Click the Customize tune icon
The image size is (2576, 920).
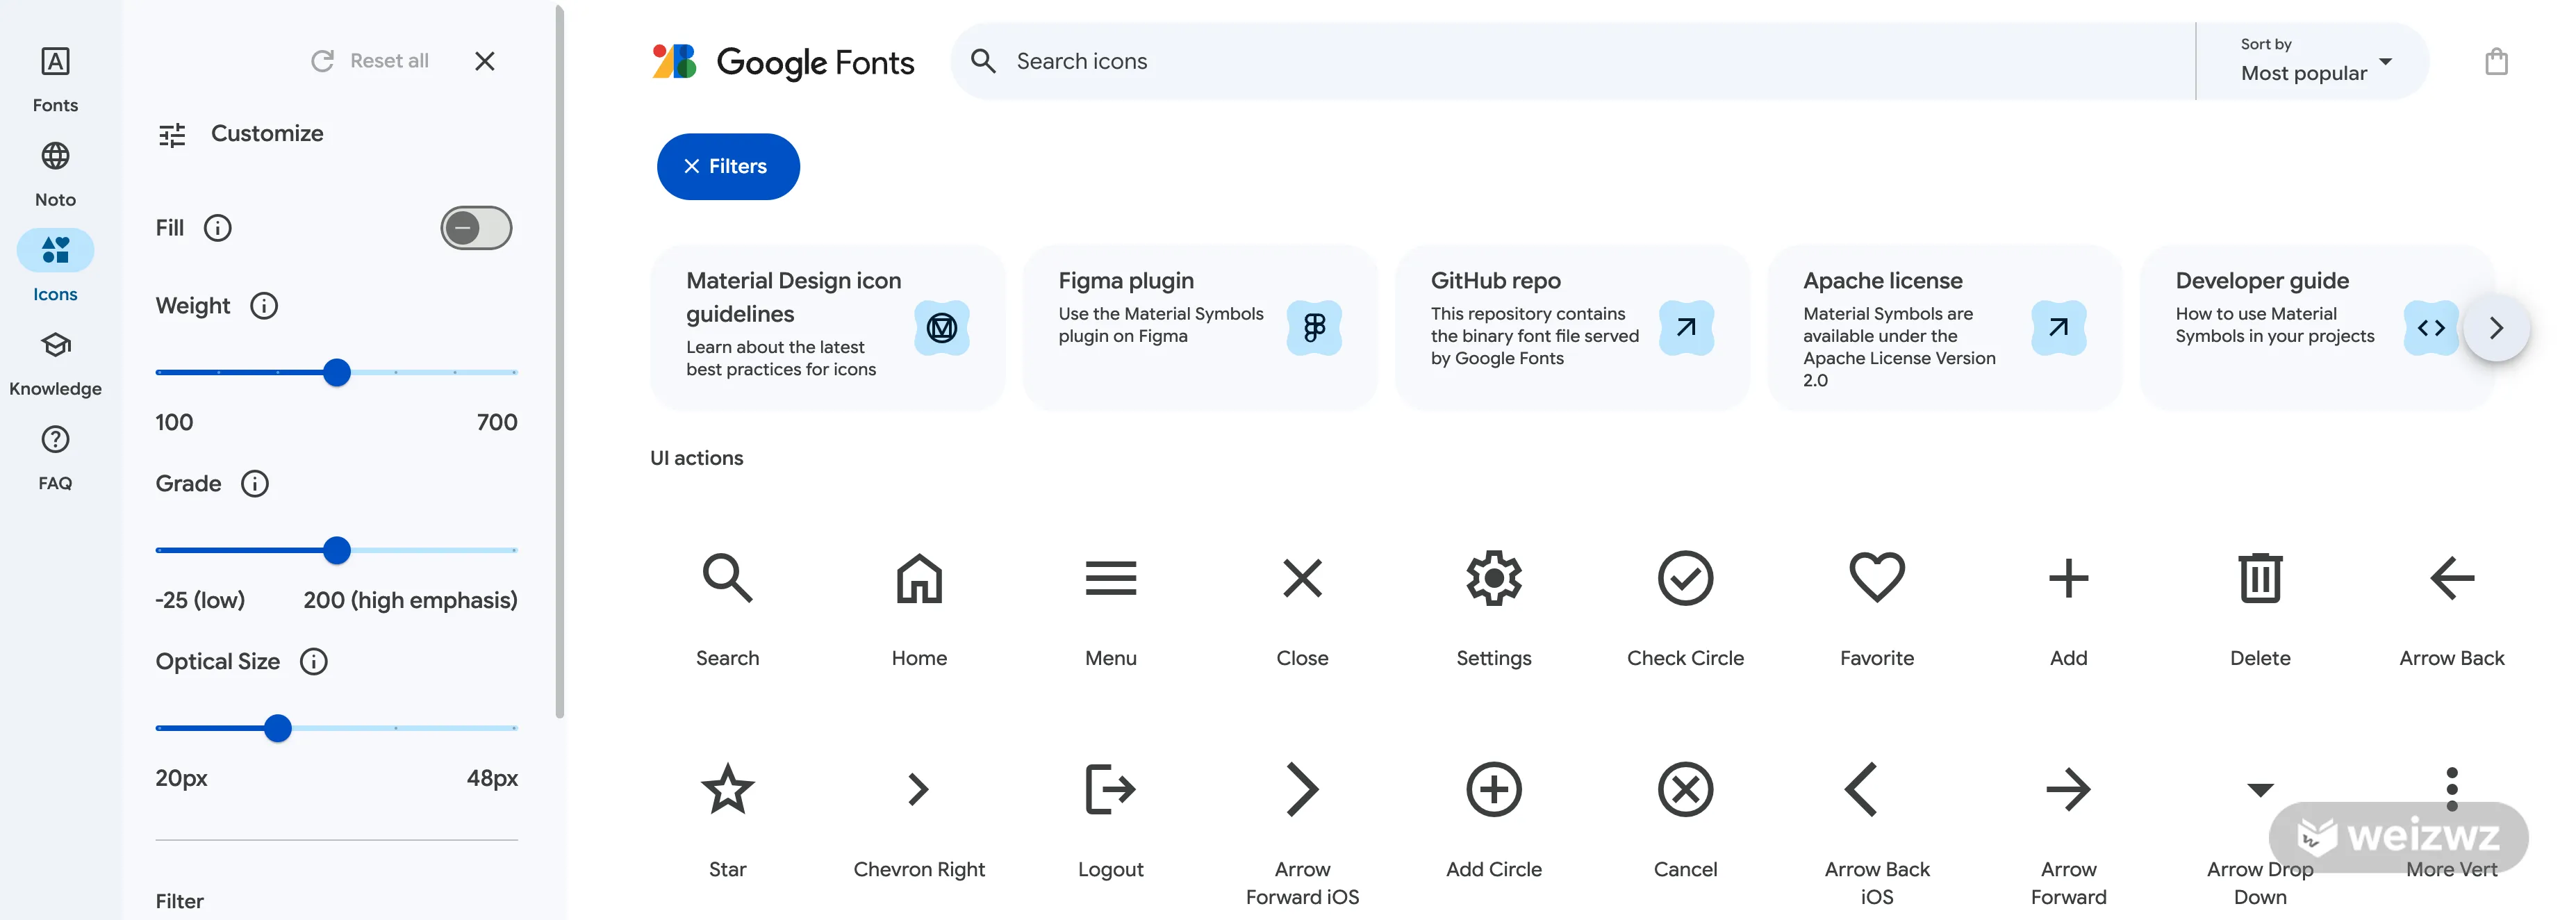172,134
